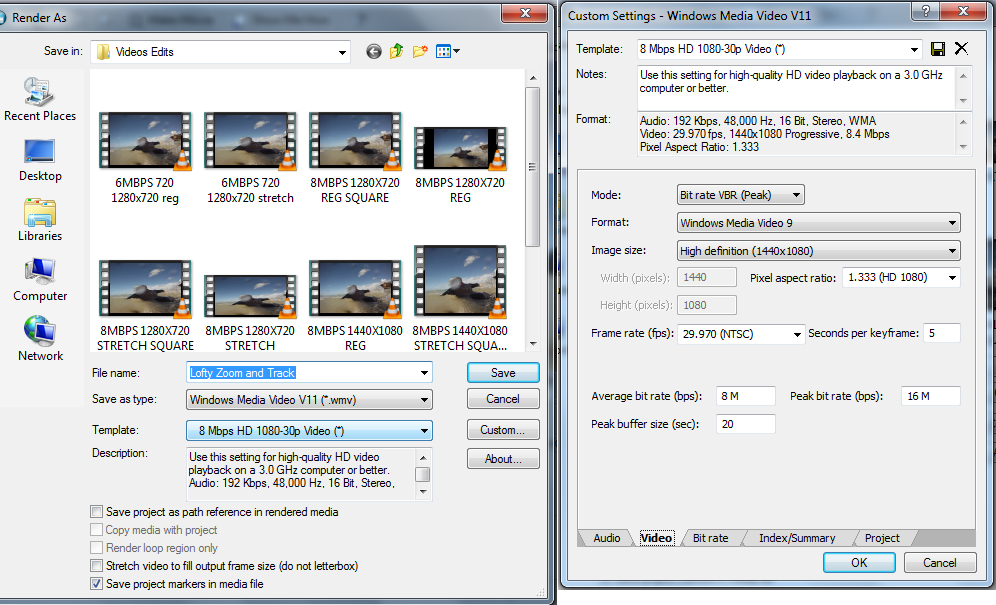
Task: Click the help question-mark button in Custom Settings
Action: (926, 11)
